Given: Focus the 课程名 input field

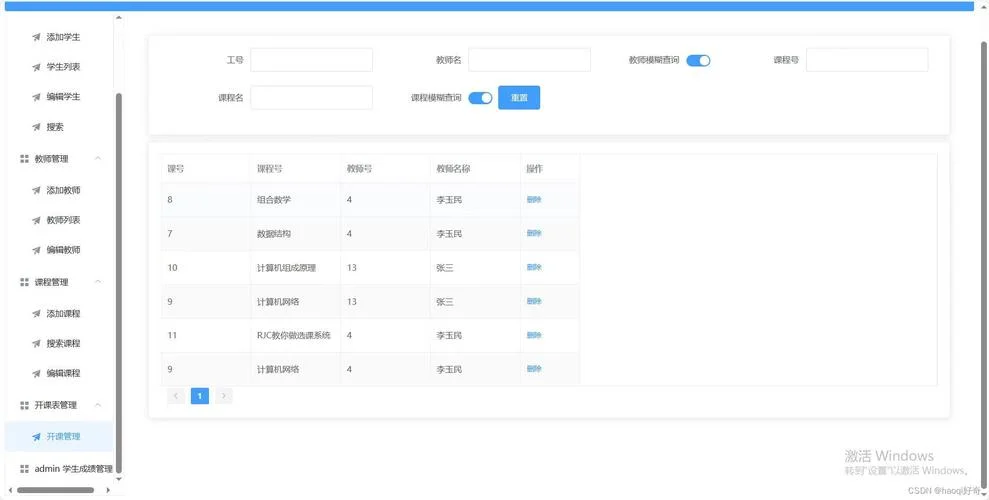Looking at the screenshot, I should coord(312,98).
